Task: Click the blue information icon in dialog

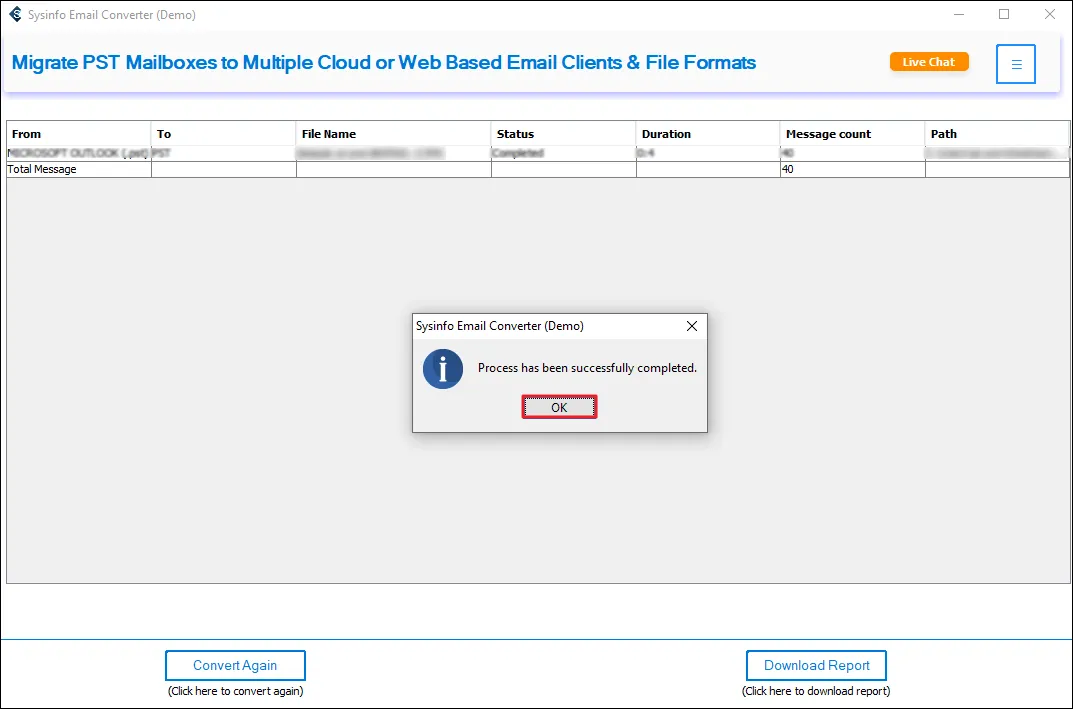Action: 443,369
